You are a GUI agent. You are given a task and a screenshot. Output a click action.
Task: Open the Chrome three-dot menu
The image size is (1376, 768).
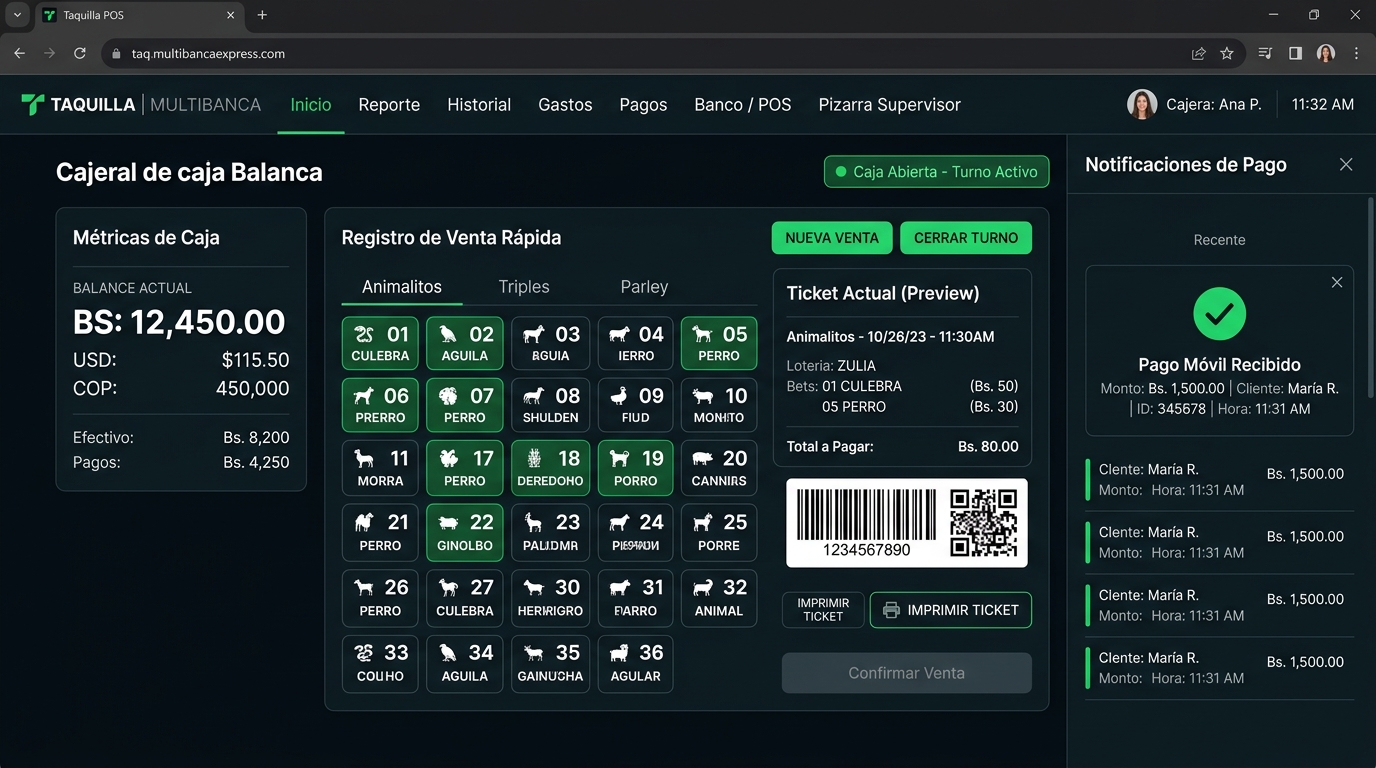point(1357,54)
